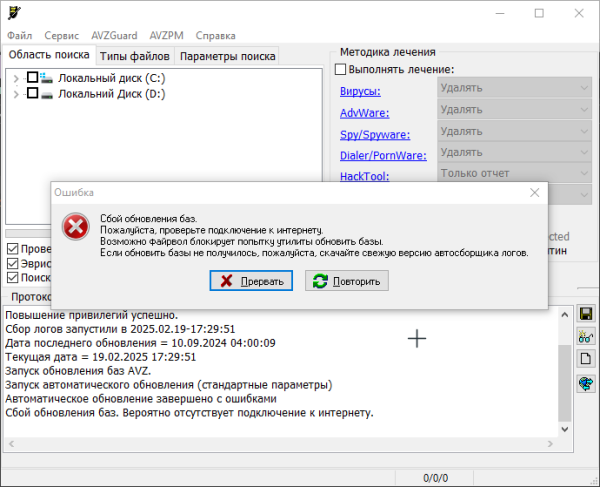
Task: Follow the Вирусы link
Action: 360,91
